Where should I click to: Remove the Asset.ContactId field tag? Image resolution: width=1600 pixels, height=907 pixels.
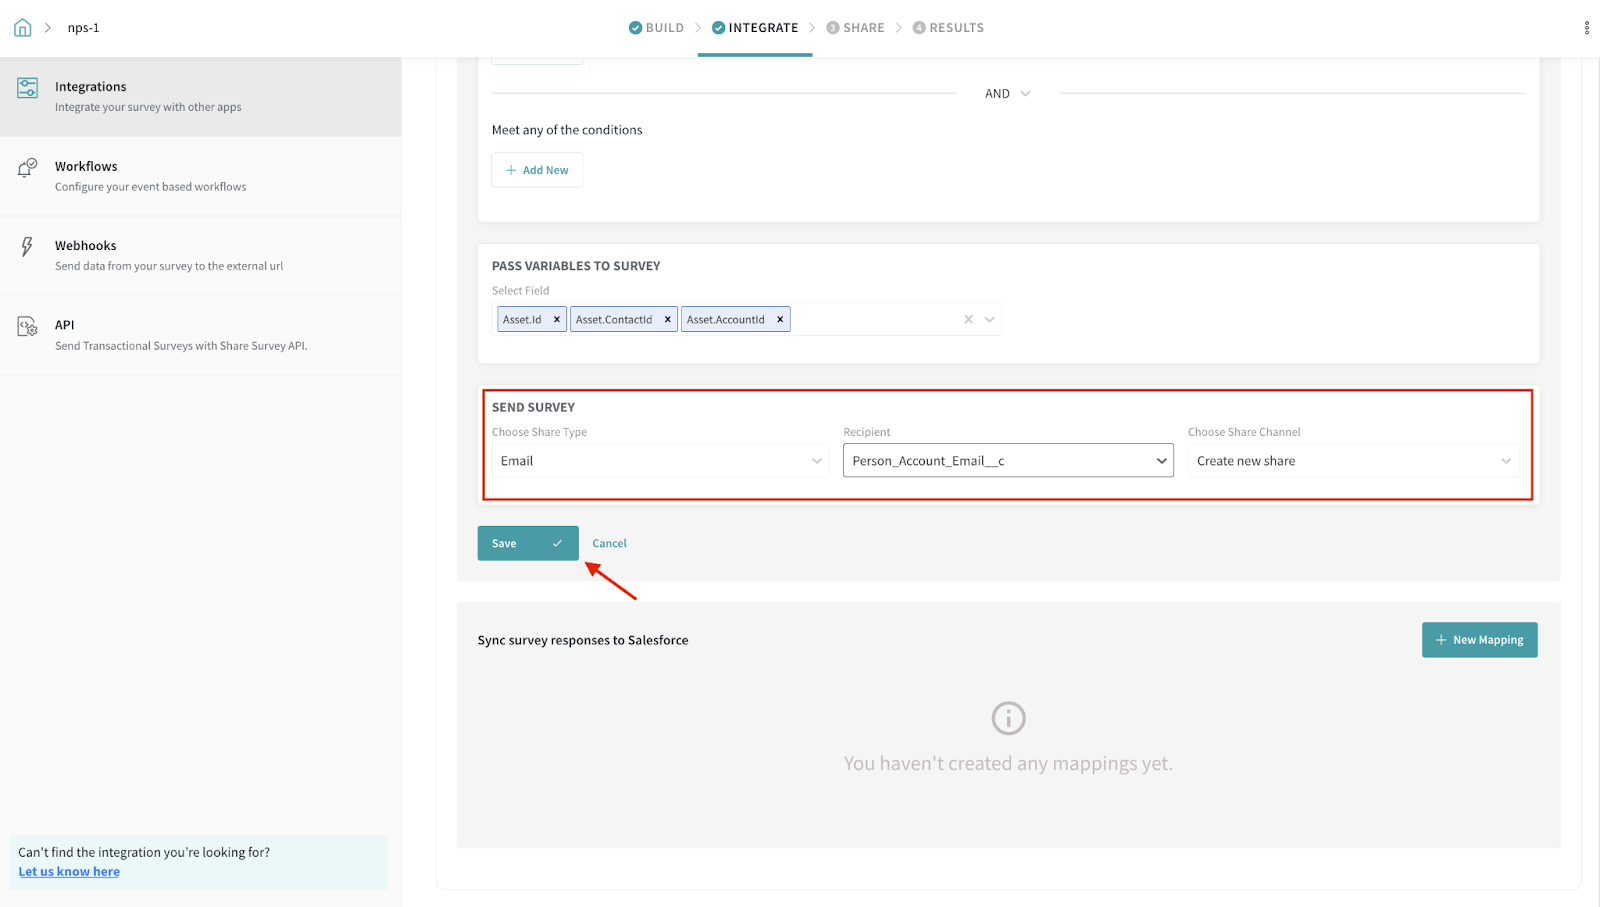[668, 320]
